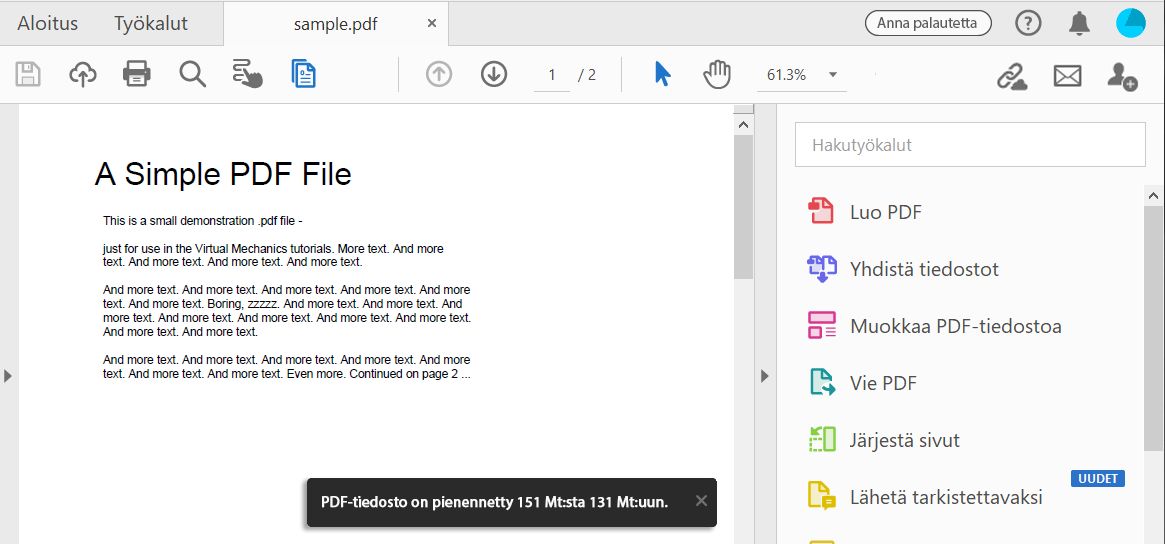Screen dimensions: 1165x544
Task: Open the find text magnifier tool
Action: [x=192, y=74]
